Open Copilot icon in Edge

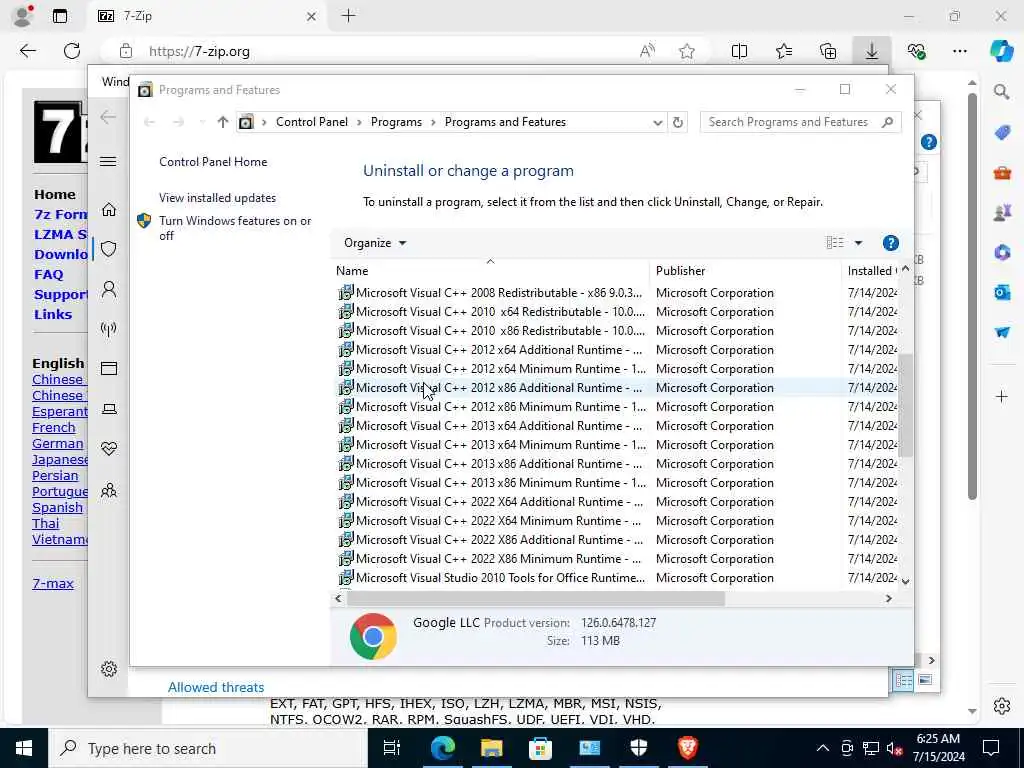[x=1001, y=51]
